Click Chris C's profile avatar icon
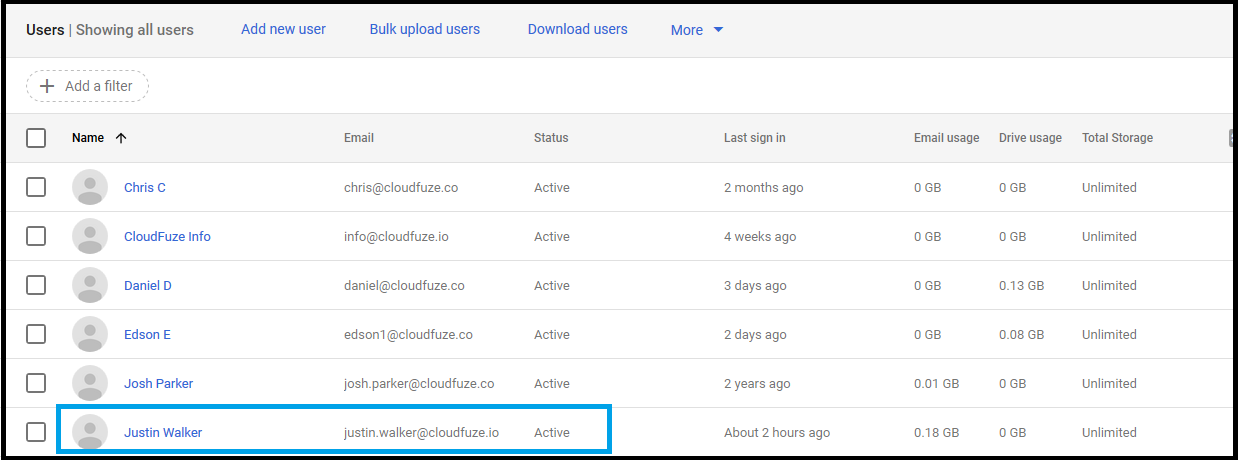1238x460 pixels. coord(90,188)
